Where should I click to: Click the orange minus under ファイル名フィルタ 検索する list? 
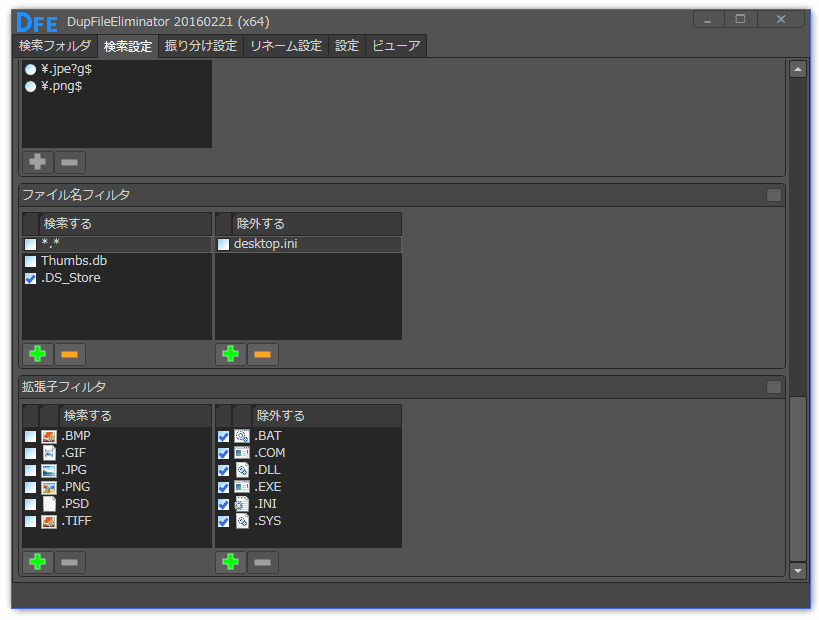coord(69,354)
